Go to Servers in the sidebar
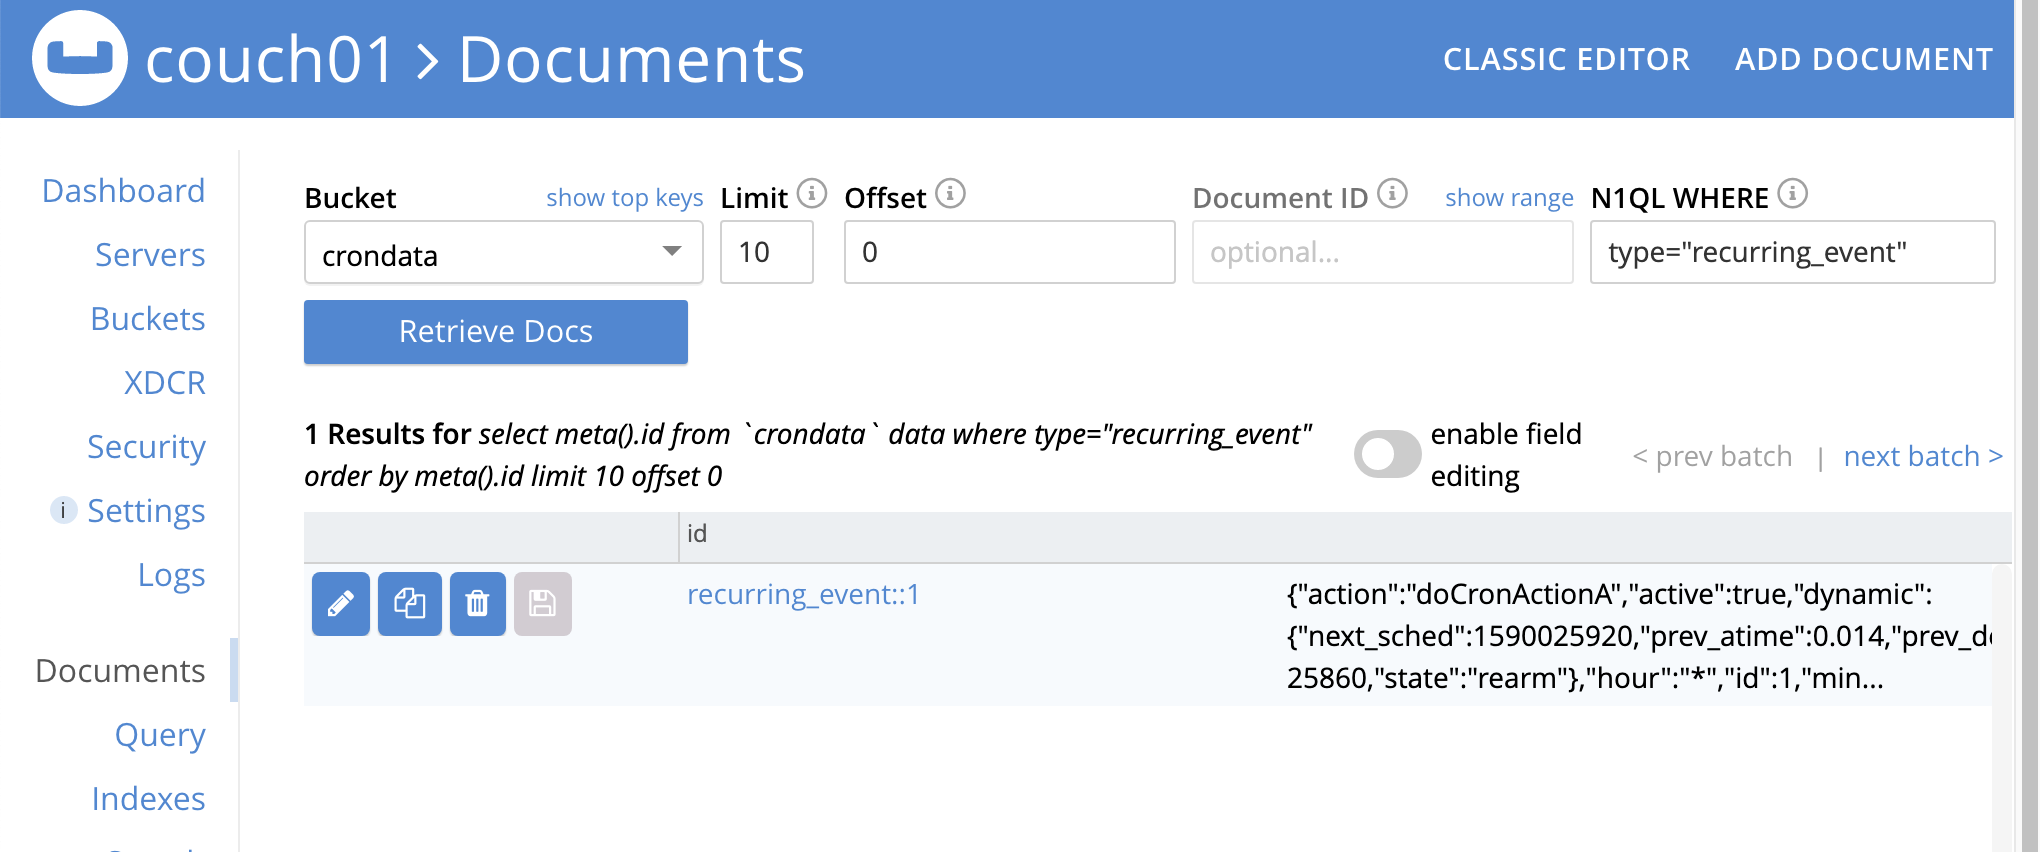 [150, 255]
